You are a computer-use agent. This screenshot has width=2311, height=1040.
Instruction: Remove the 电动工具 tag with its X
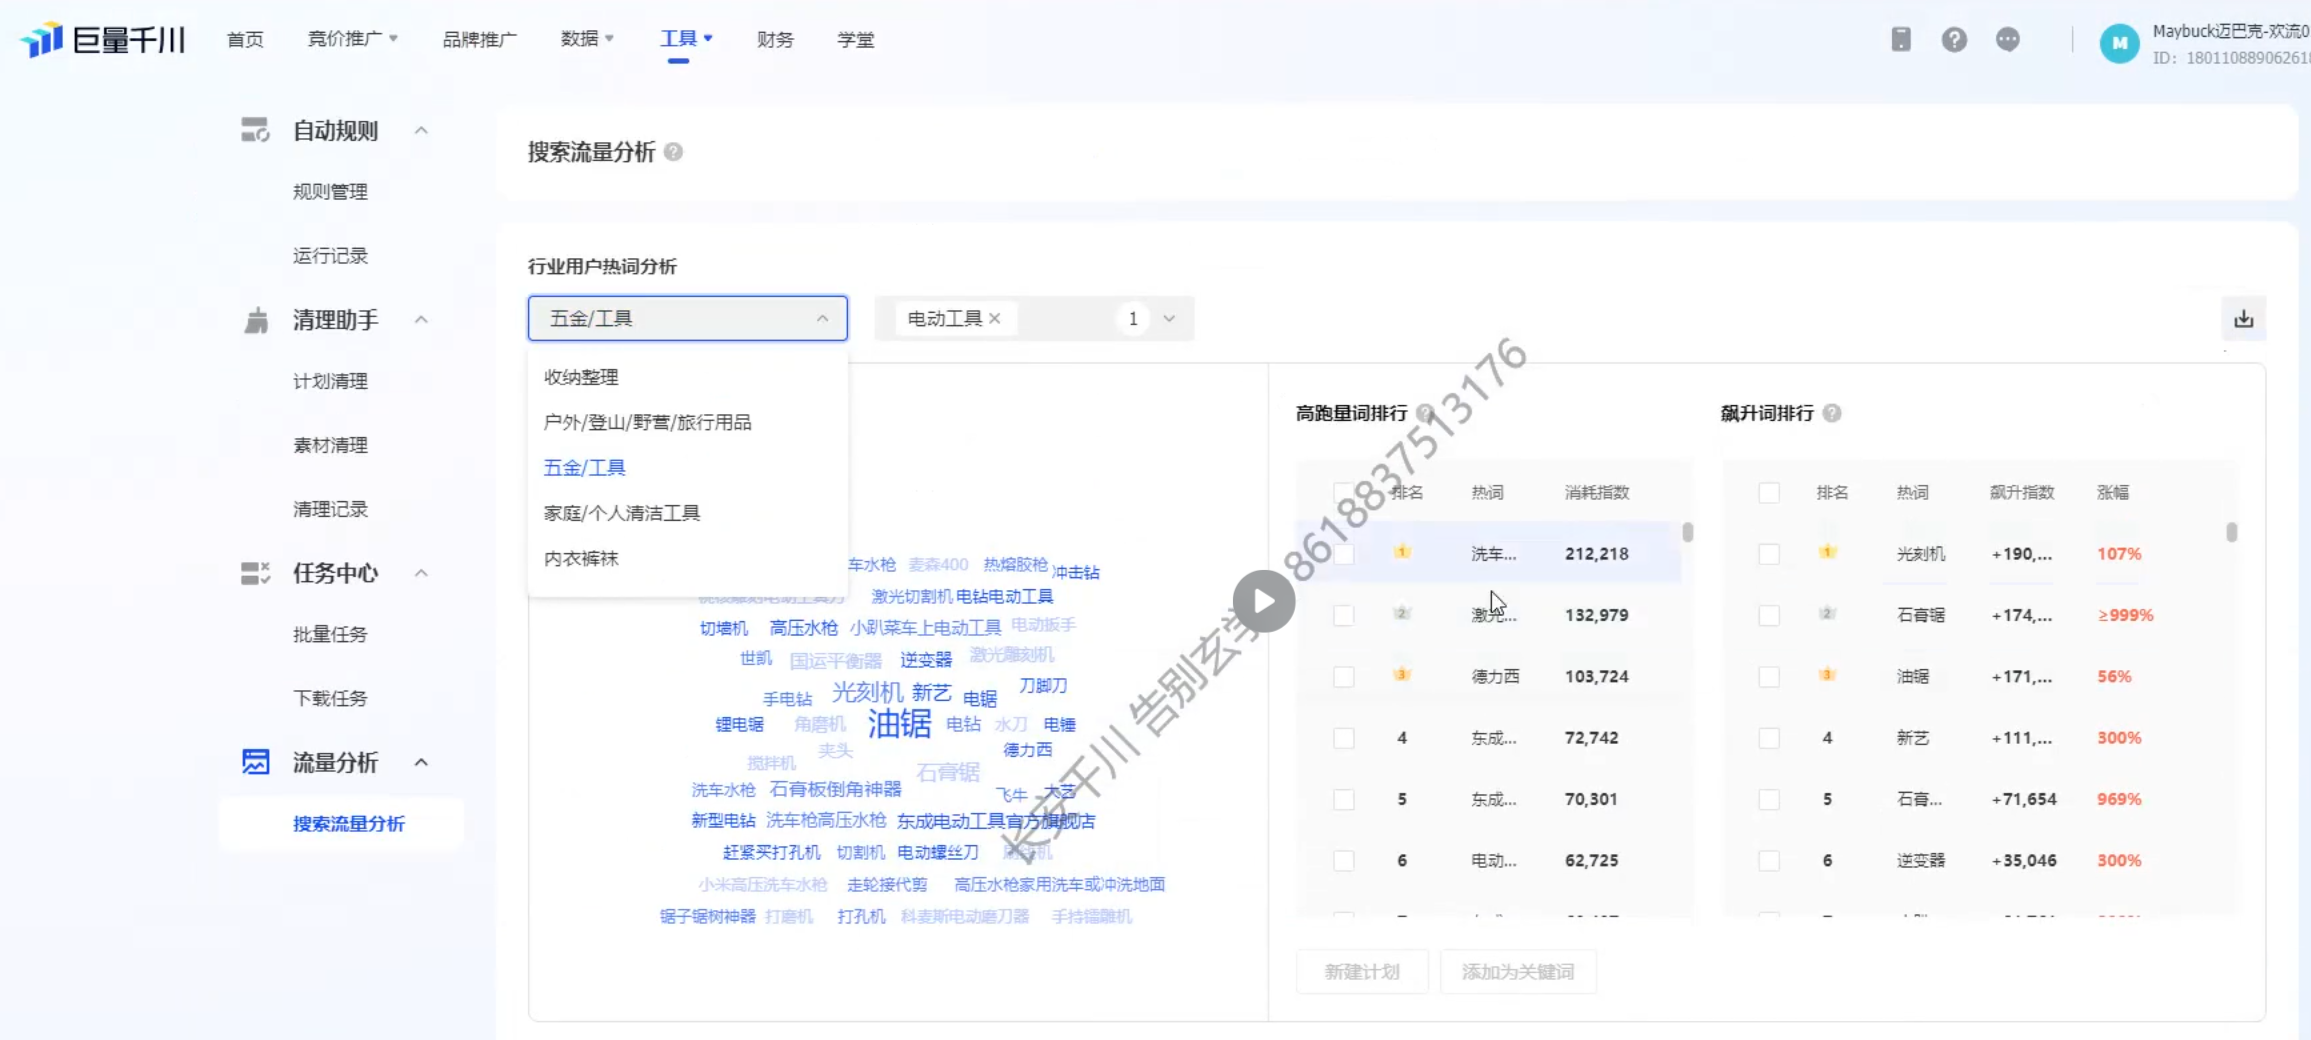(x=995, y=319)
